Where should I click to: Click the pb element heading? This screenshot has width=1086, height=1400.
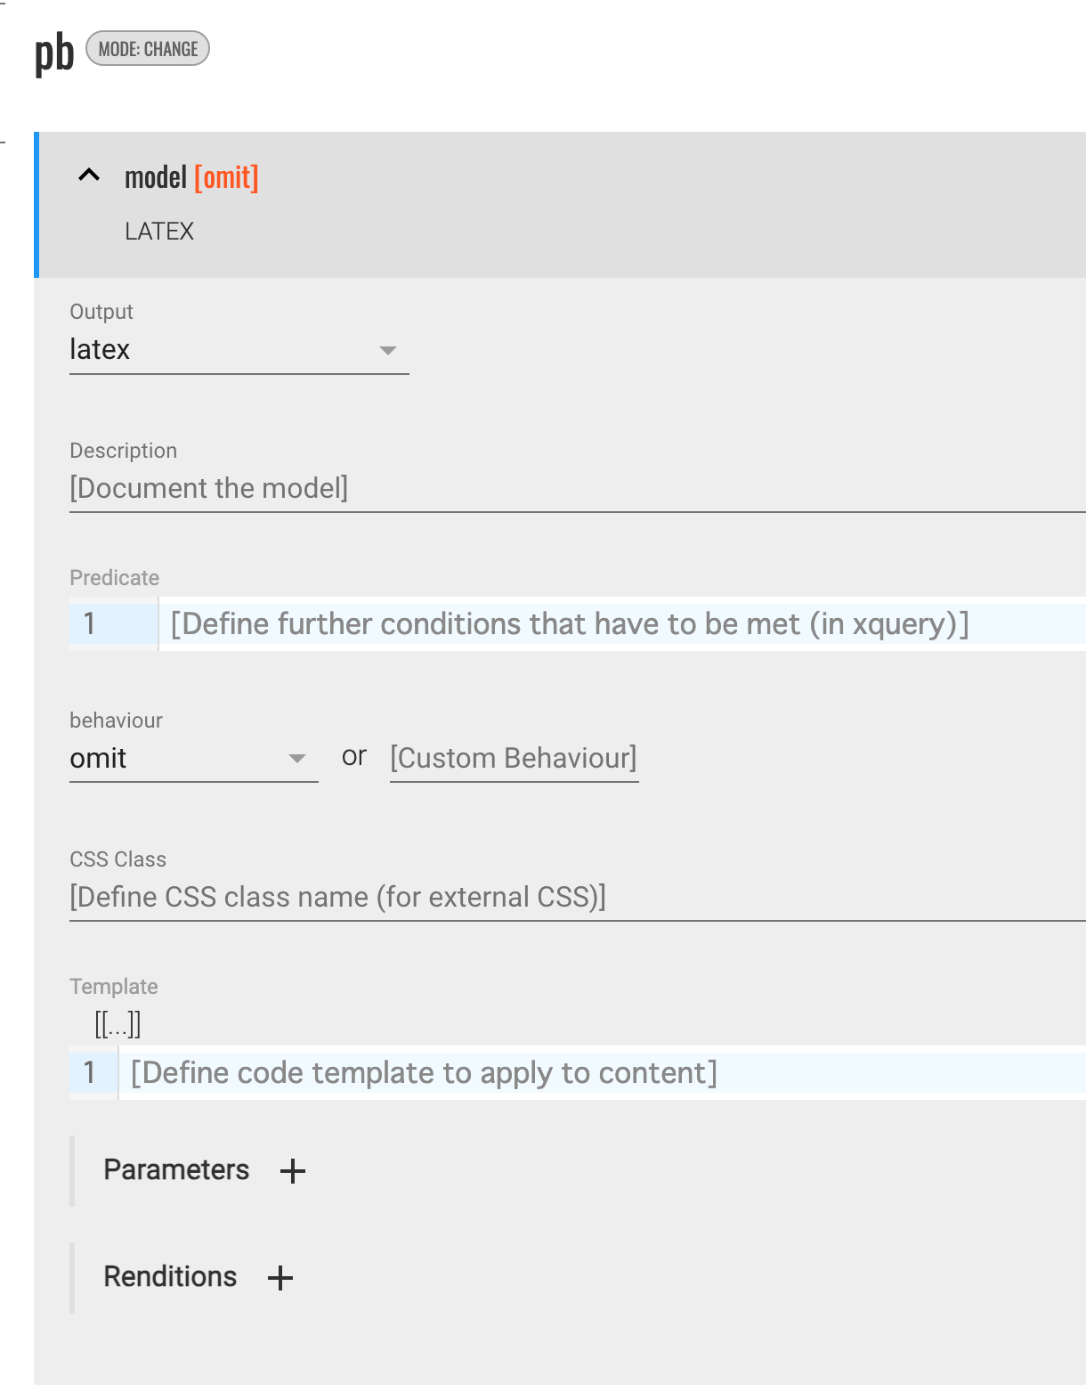(x=54, y=52)
